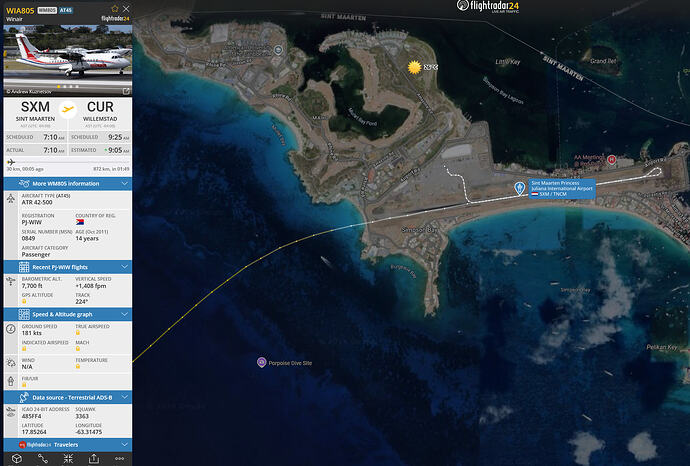690x466 pixels.
Task: Click the center-on-aircraft arrows icon
Action: [68, 459]
